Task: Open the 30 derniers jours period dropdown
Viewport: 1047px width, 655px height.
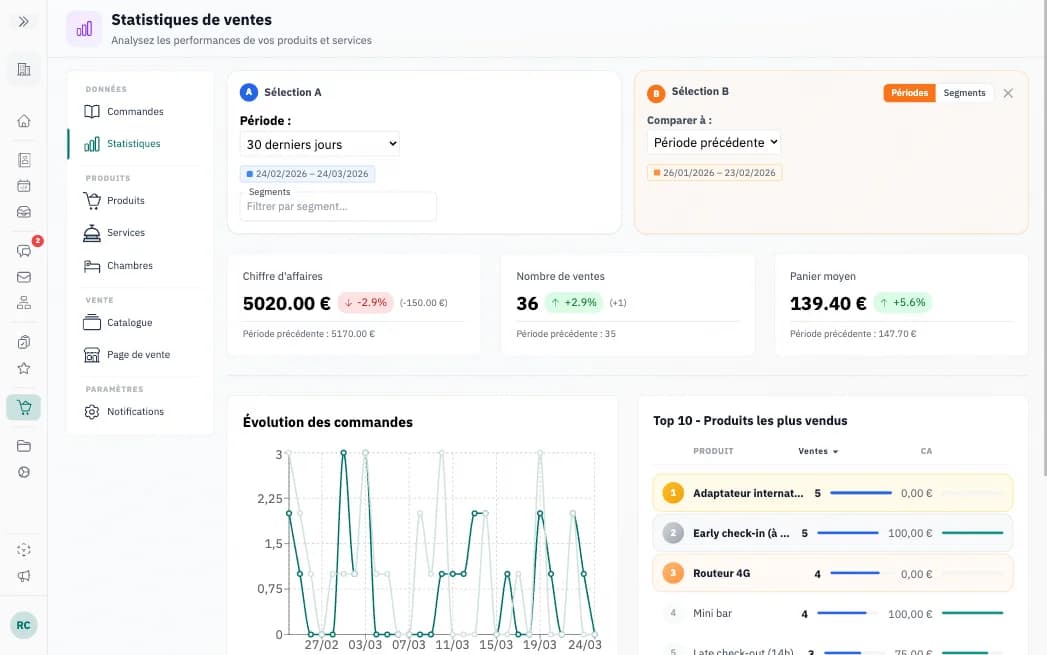Action: click(320, 143)
